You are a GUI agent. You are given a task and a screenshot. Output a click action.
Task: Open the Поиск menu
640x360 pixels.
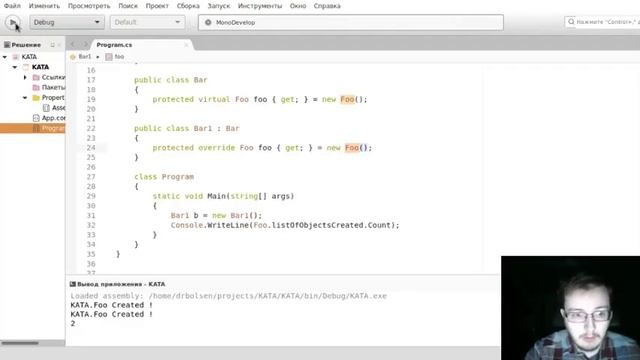click(128, 6)
